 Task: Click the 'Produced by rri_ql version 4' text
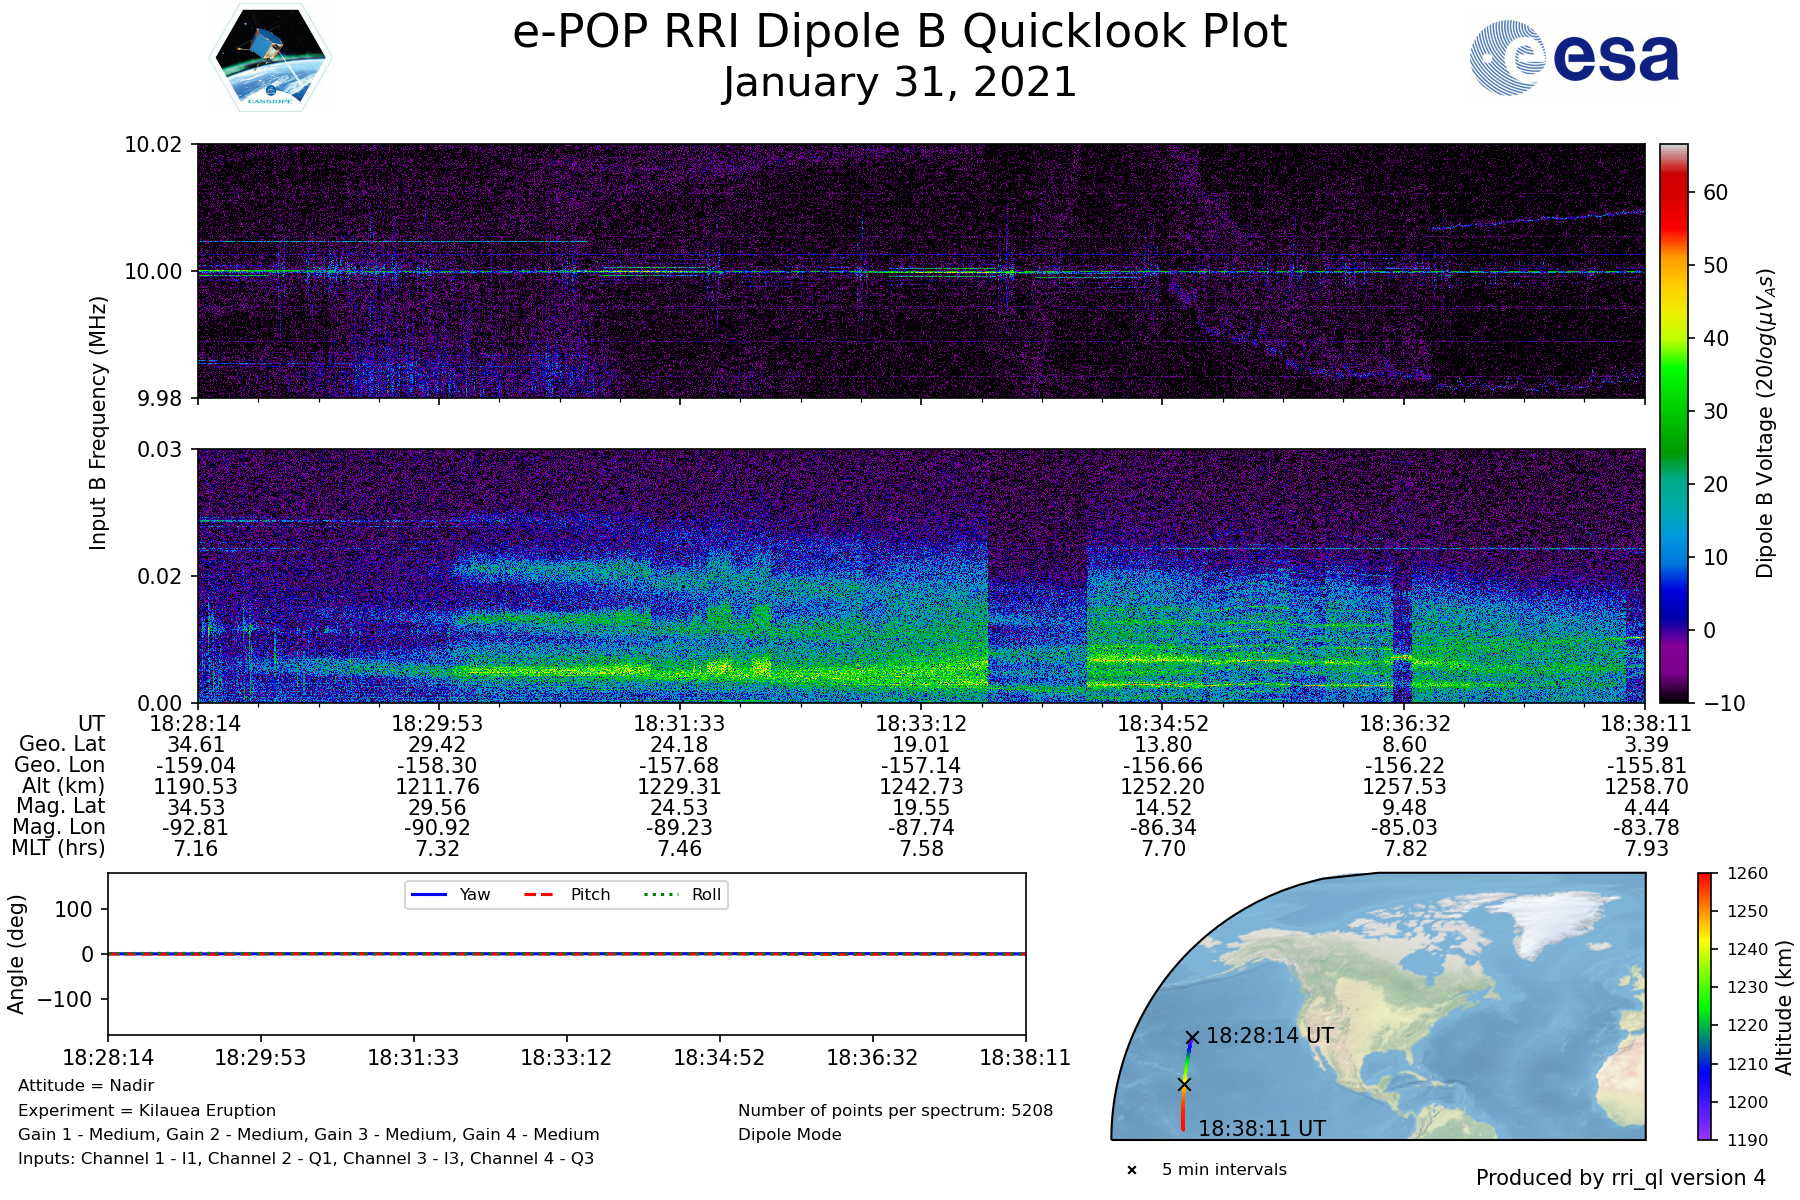1620,1178
